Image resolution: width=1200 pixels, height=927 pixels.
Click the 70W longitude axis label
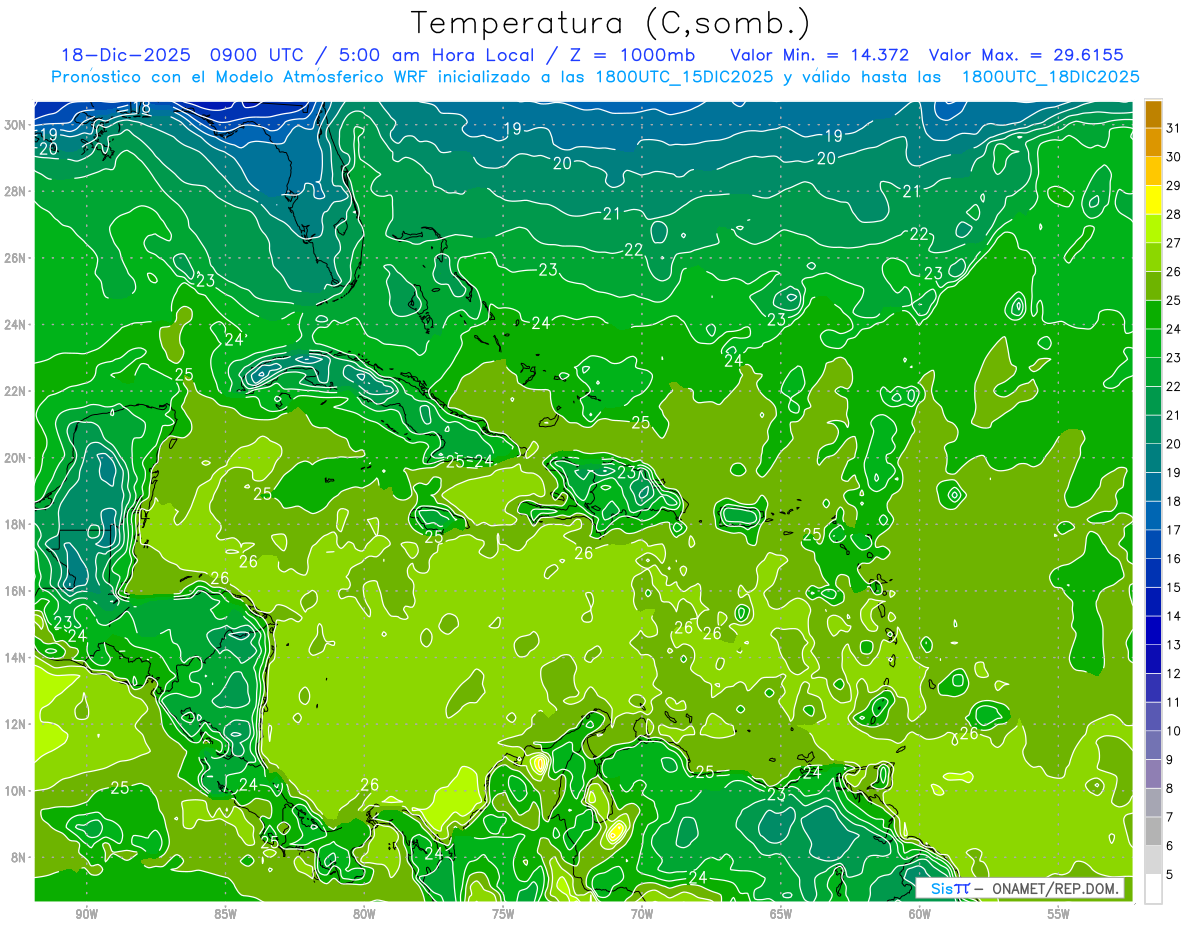pyautogui.click(x=642, y=914)
